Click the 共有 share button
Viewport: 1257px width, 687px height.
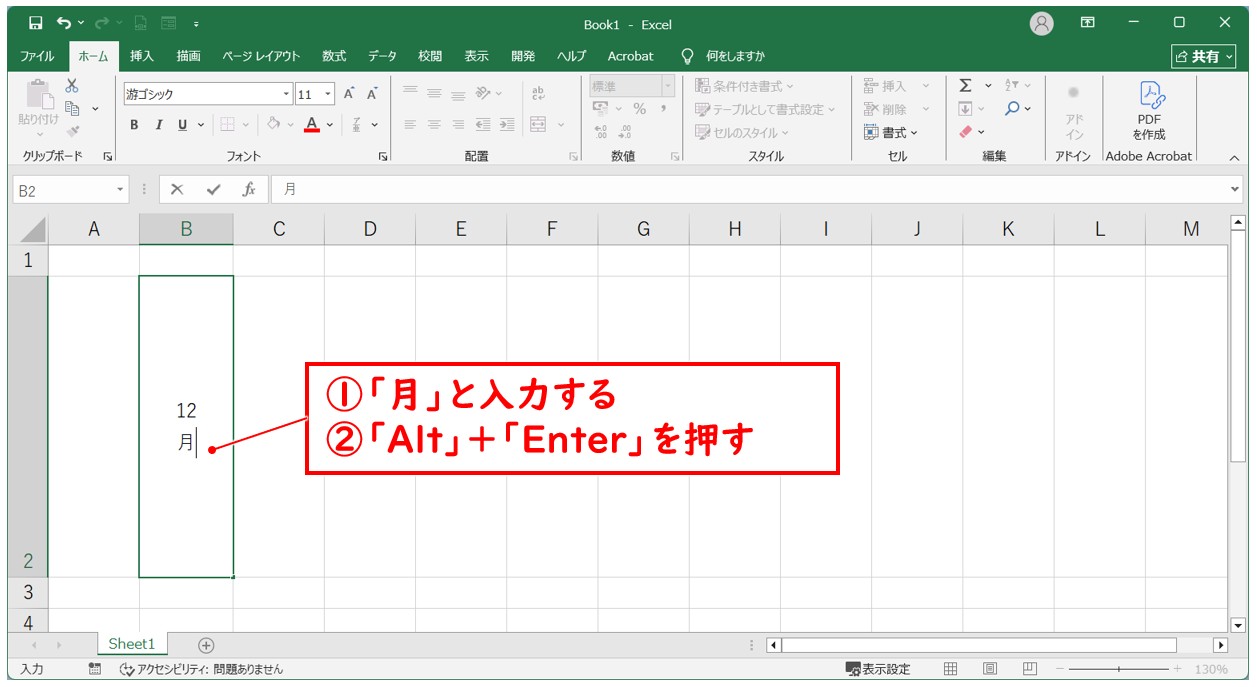1205,57
